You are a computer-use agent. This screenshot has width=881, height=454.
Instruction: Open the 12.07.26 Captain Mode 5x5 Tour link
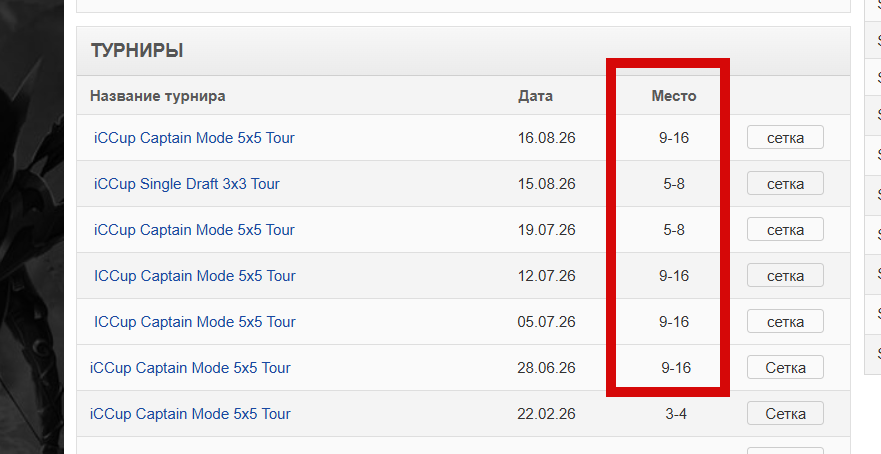coord(194,276)
